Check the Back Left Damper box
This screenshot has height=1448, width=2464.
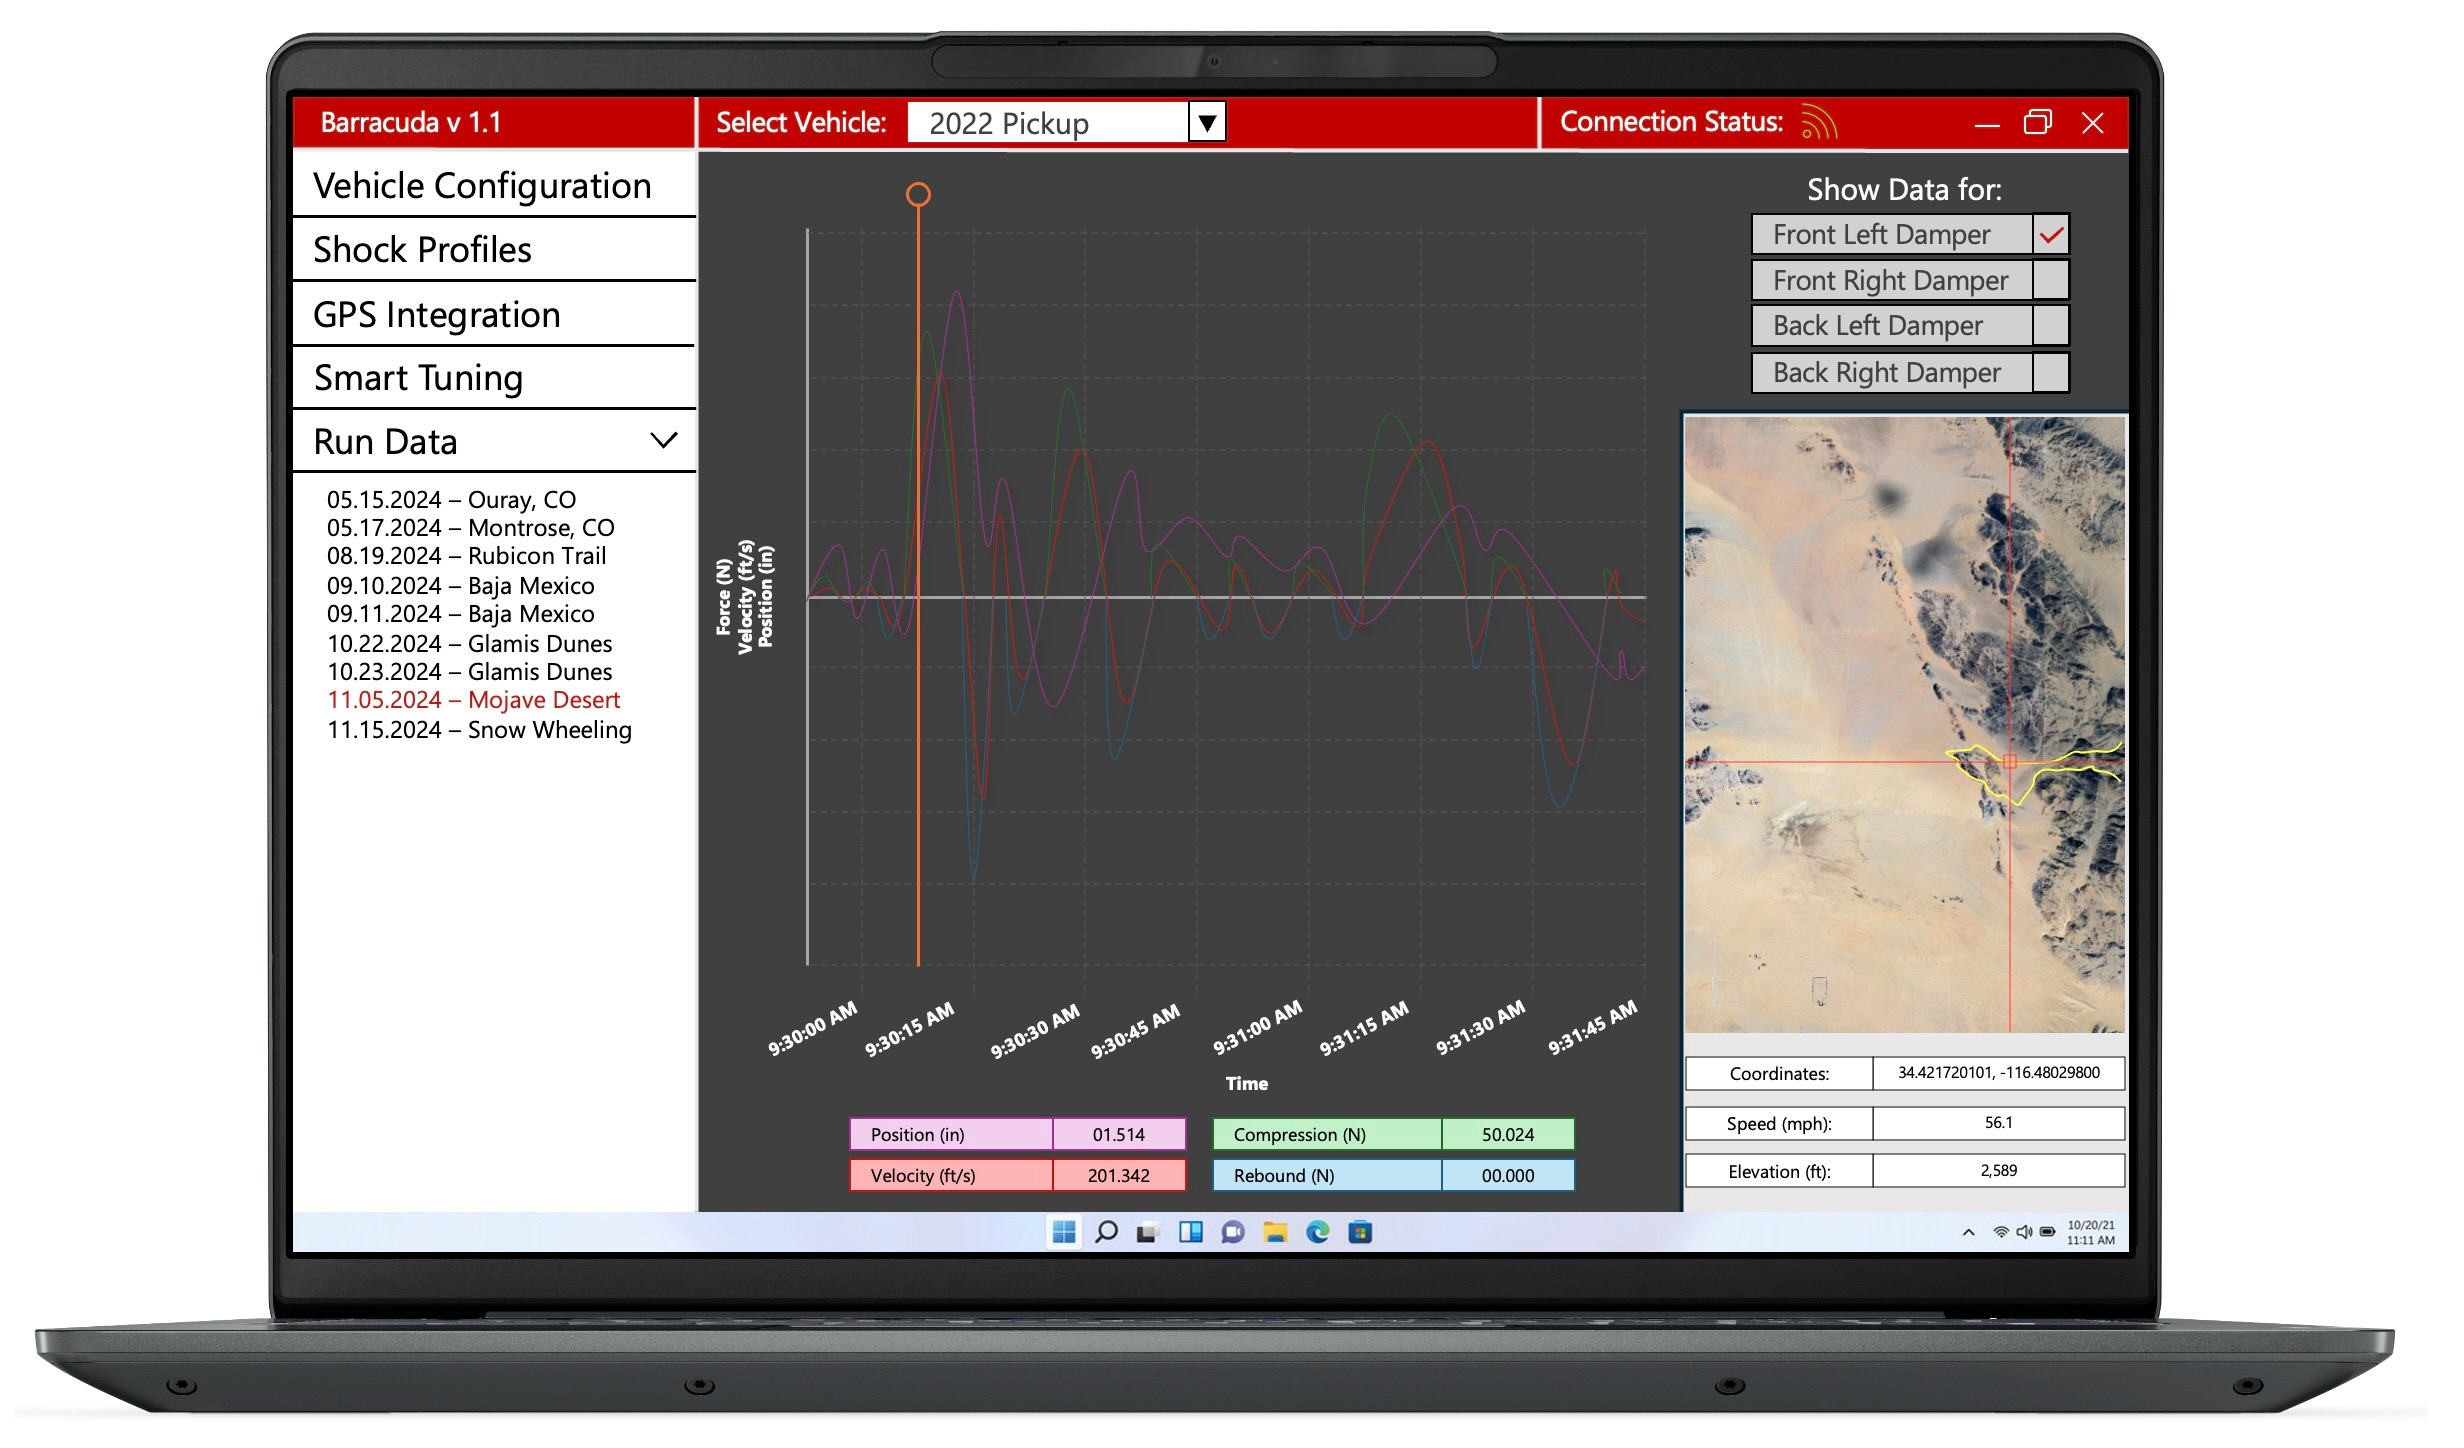2050,326
